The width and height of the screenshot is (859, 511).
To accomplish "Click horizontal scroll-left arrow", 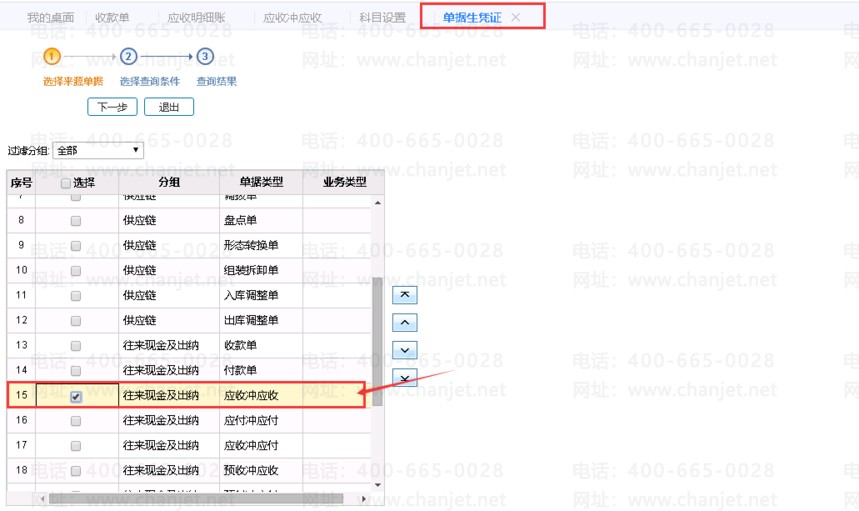I will pyautogui.click(x=42, y=499).
